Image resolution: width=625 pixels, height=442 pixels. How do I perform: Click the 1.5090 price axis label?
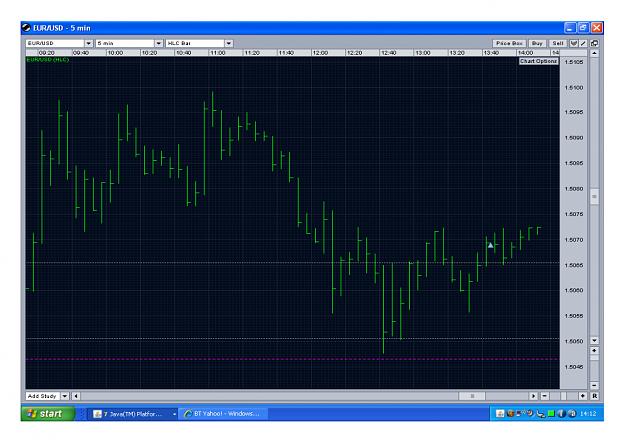point(574,138)
